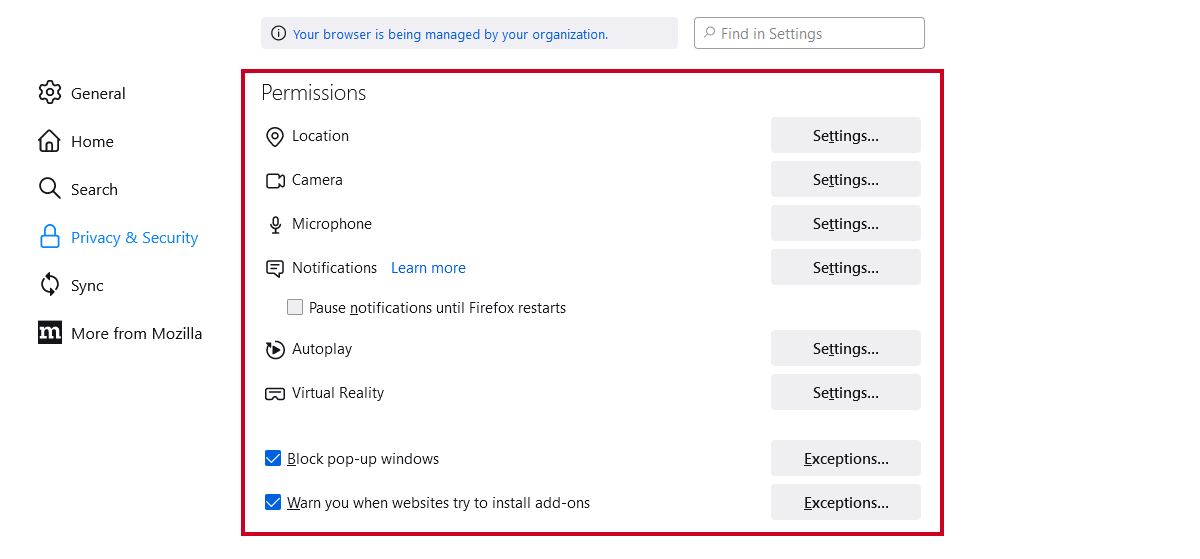Click the Privacy & Security lock icon
Viewport: 1200px width, 559px height.
[x=50, y=237]
